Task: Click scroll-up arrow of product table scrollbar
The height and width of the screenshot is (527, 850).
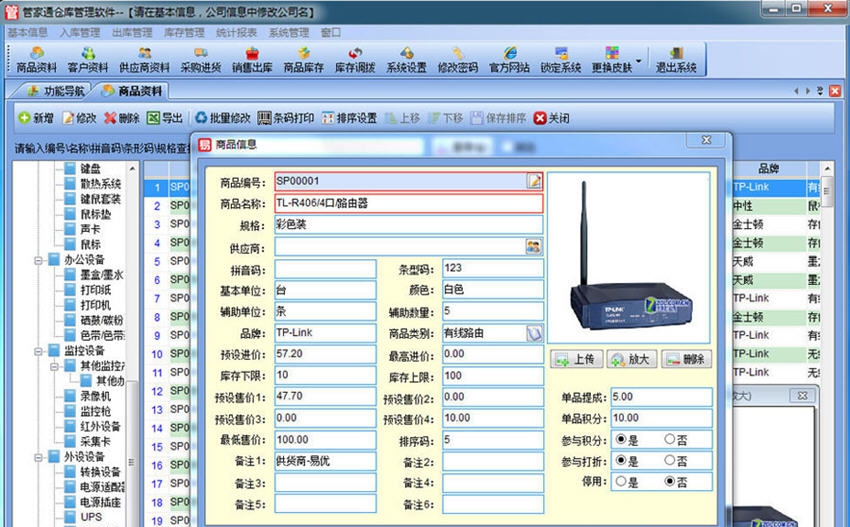Action: pos(827,169)
